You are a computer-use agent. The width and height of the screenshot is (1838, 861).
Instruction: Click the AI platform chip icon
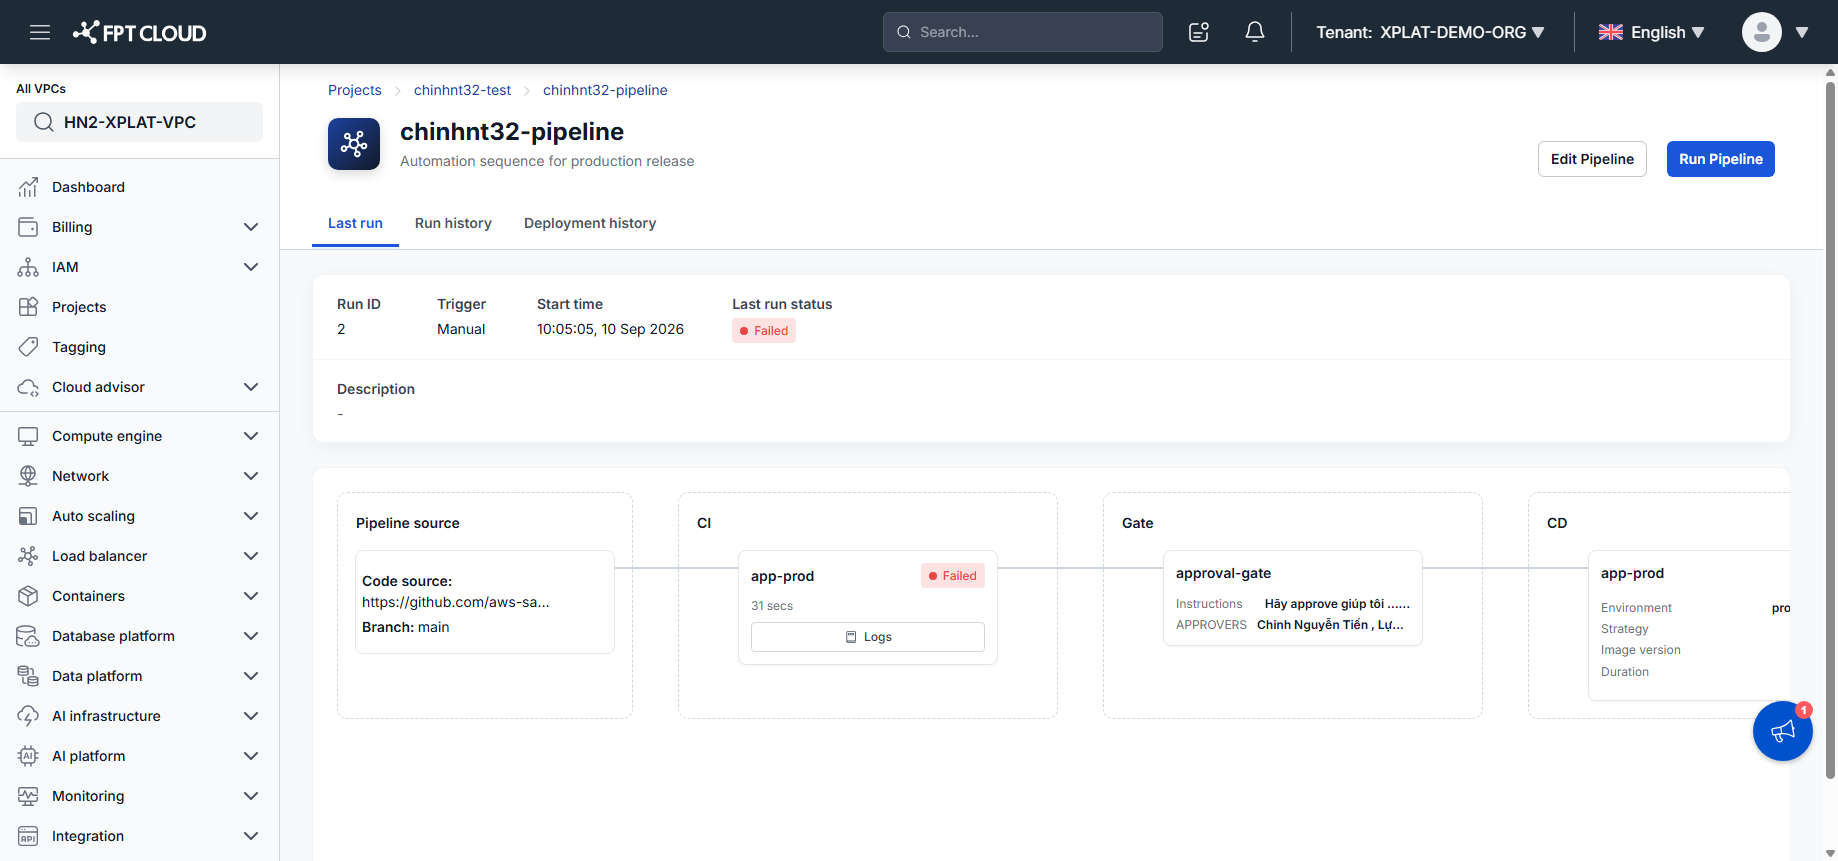point(28,756)
